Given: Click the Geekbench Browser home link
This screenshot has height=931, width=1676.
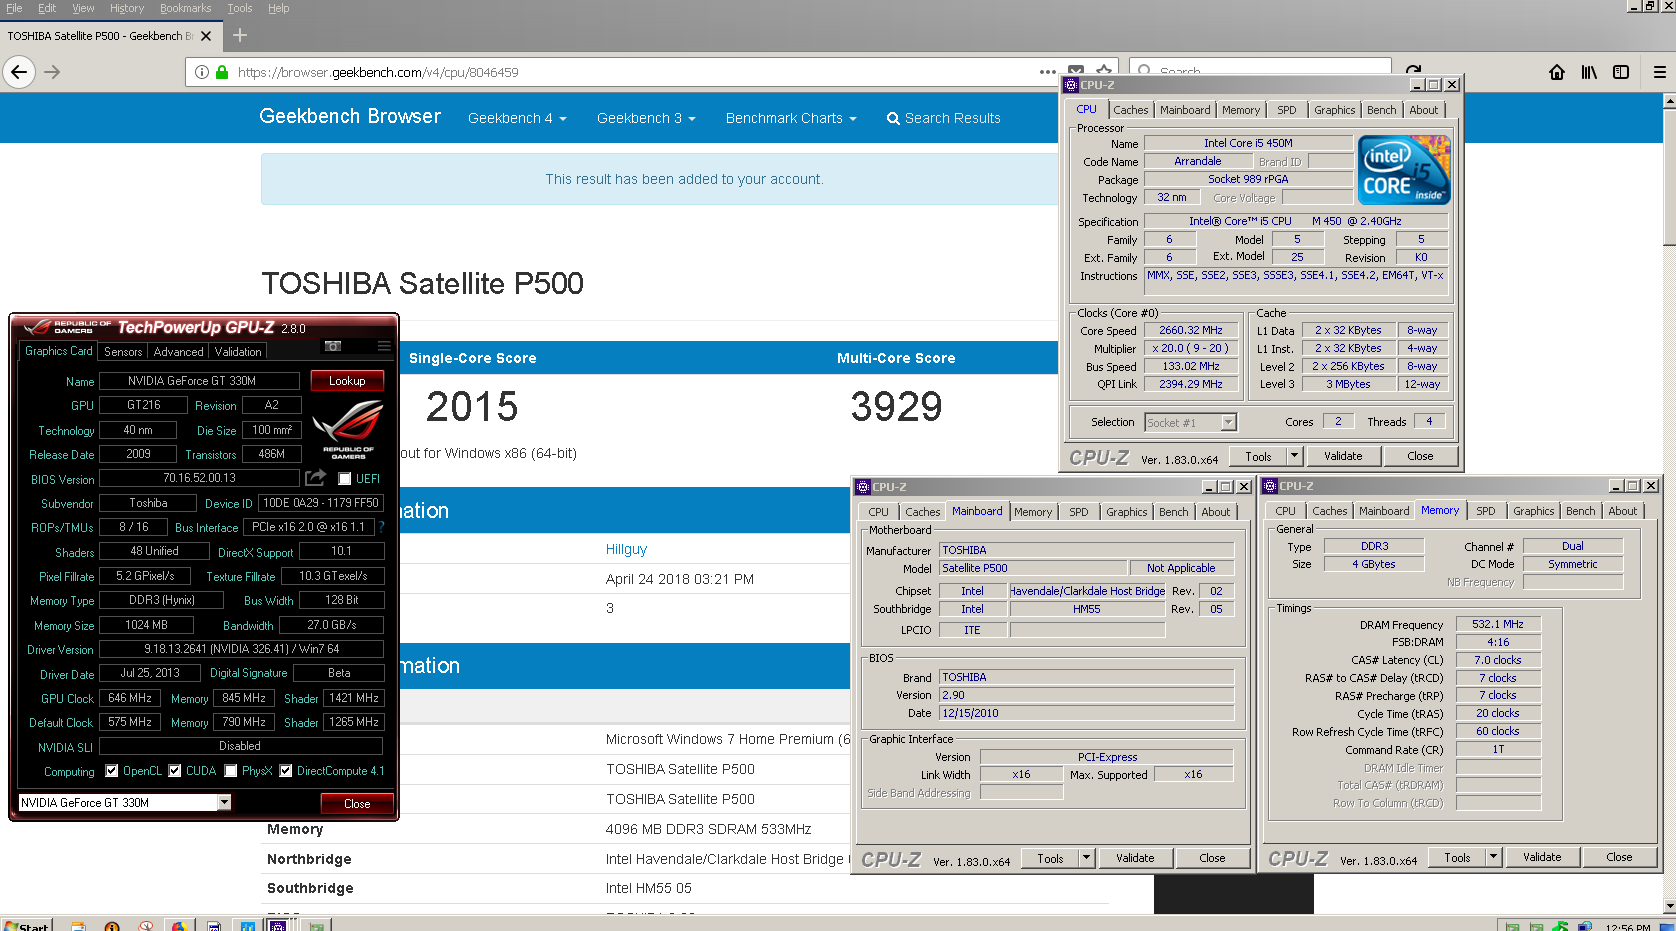Looking at the screenshot, I should pos(350,116).
